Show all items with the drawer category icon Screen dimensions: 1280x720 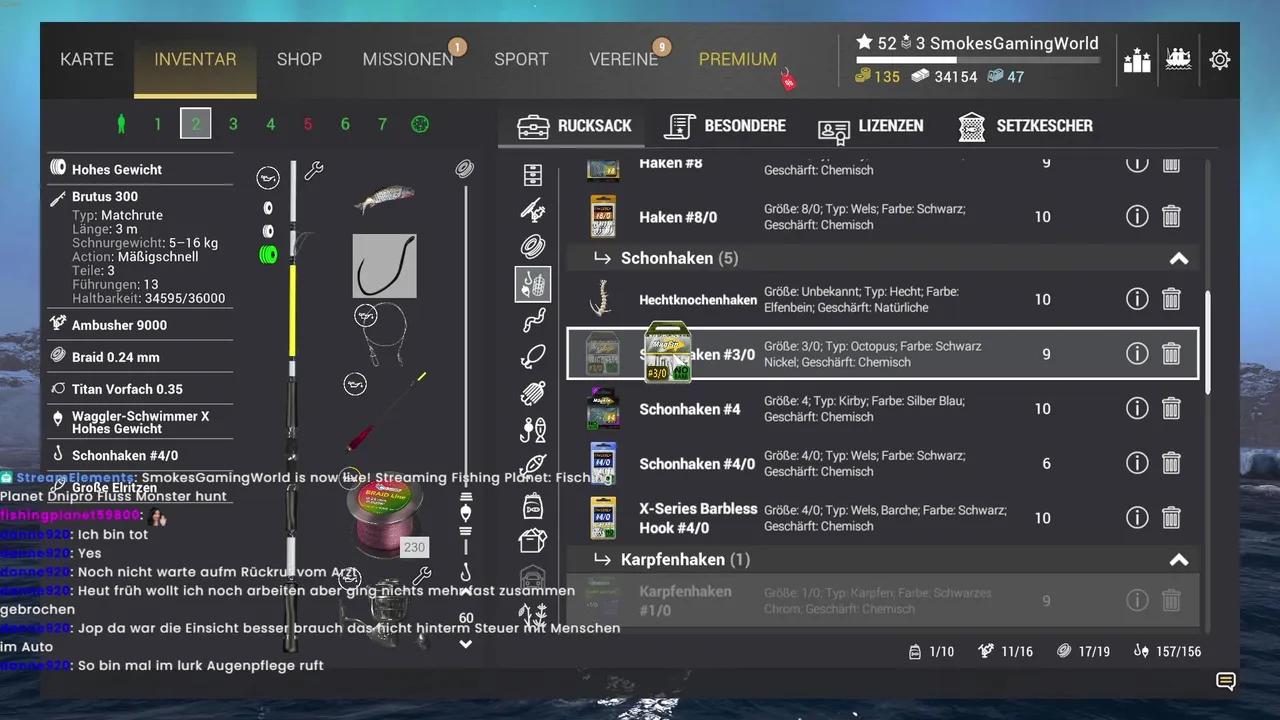click(x=533, y=175)
